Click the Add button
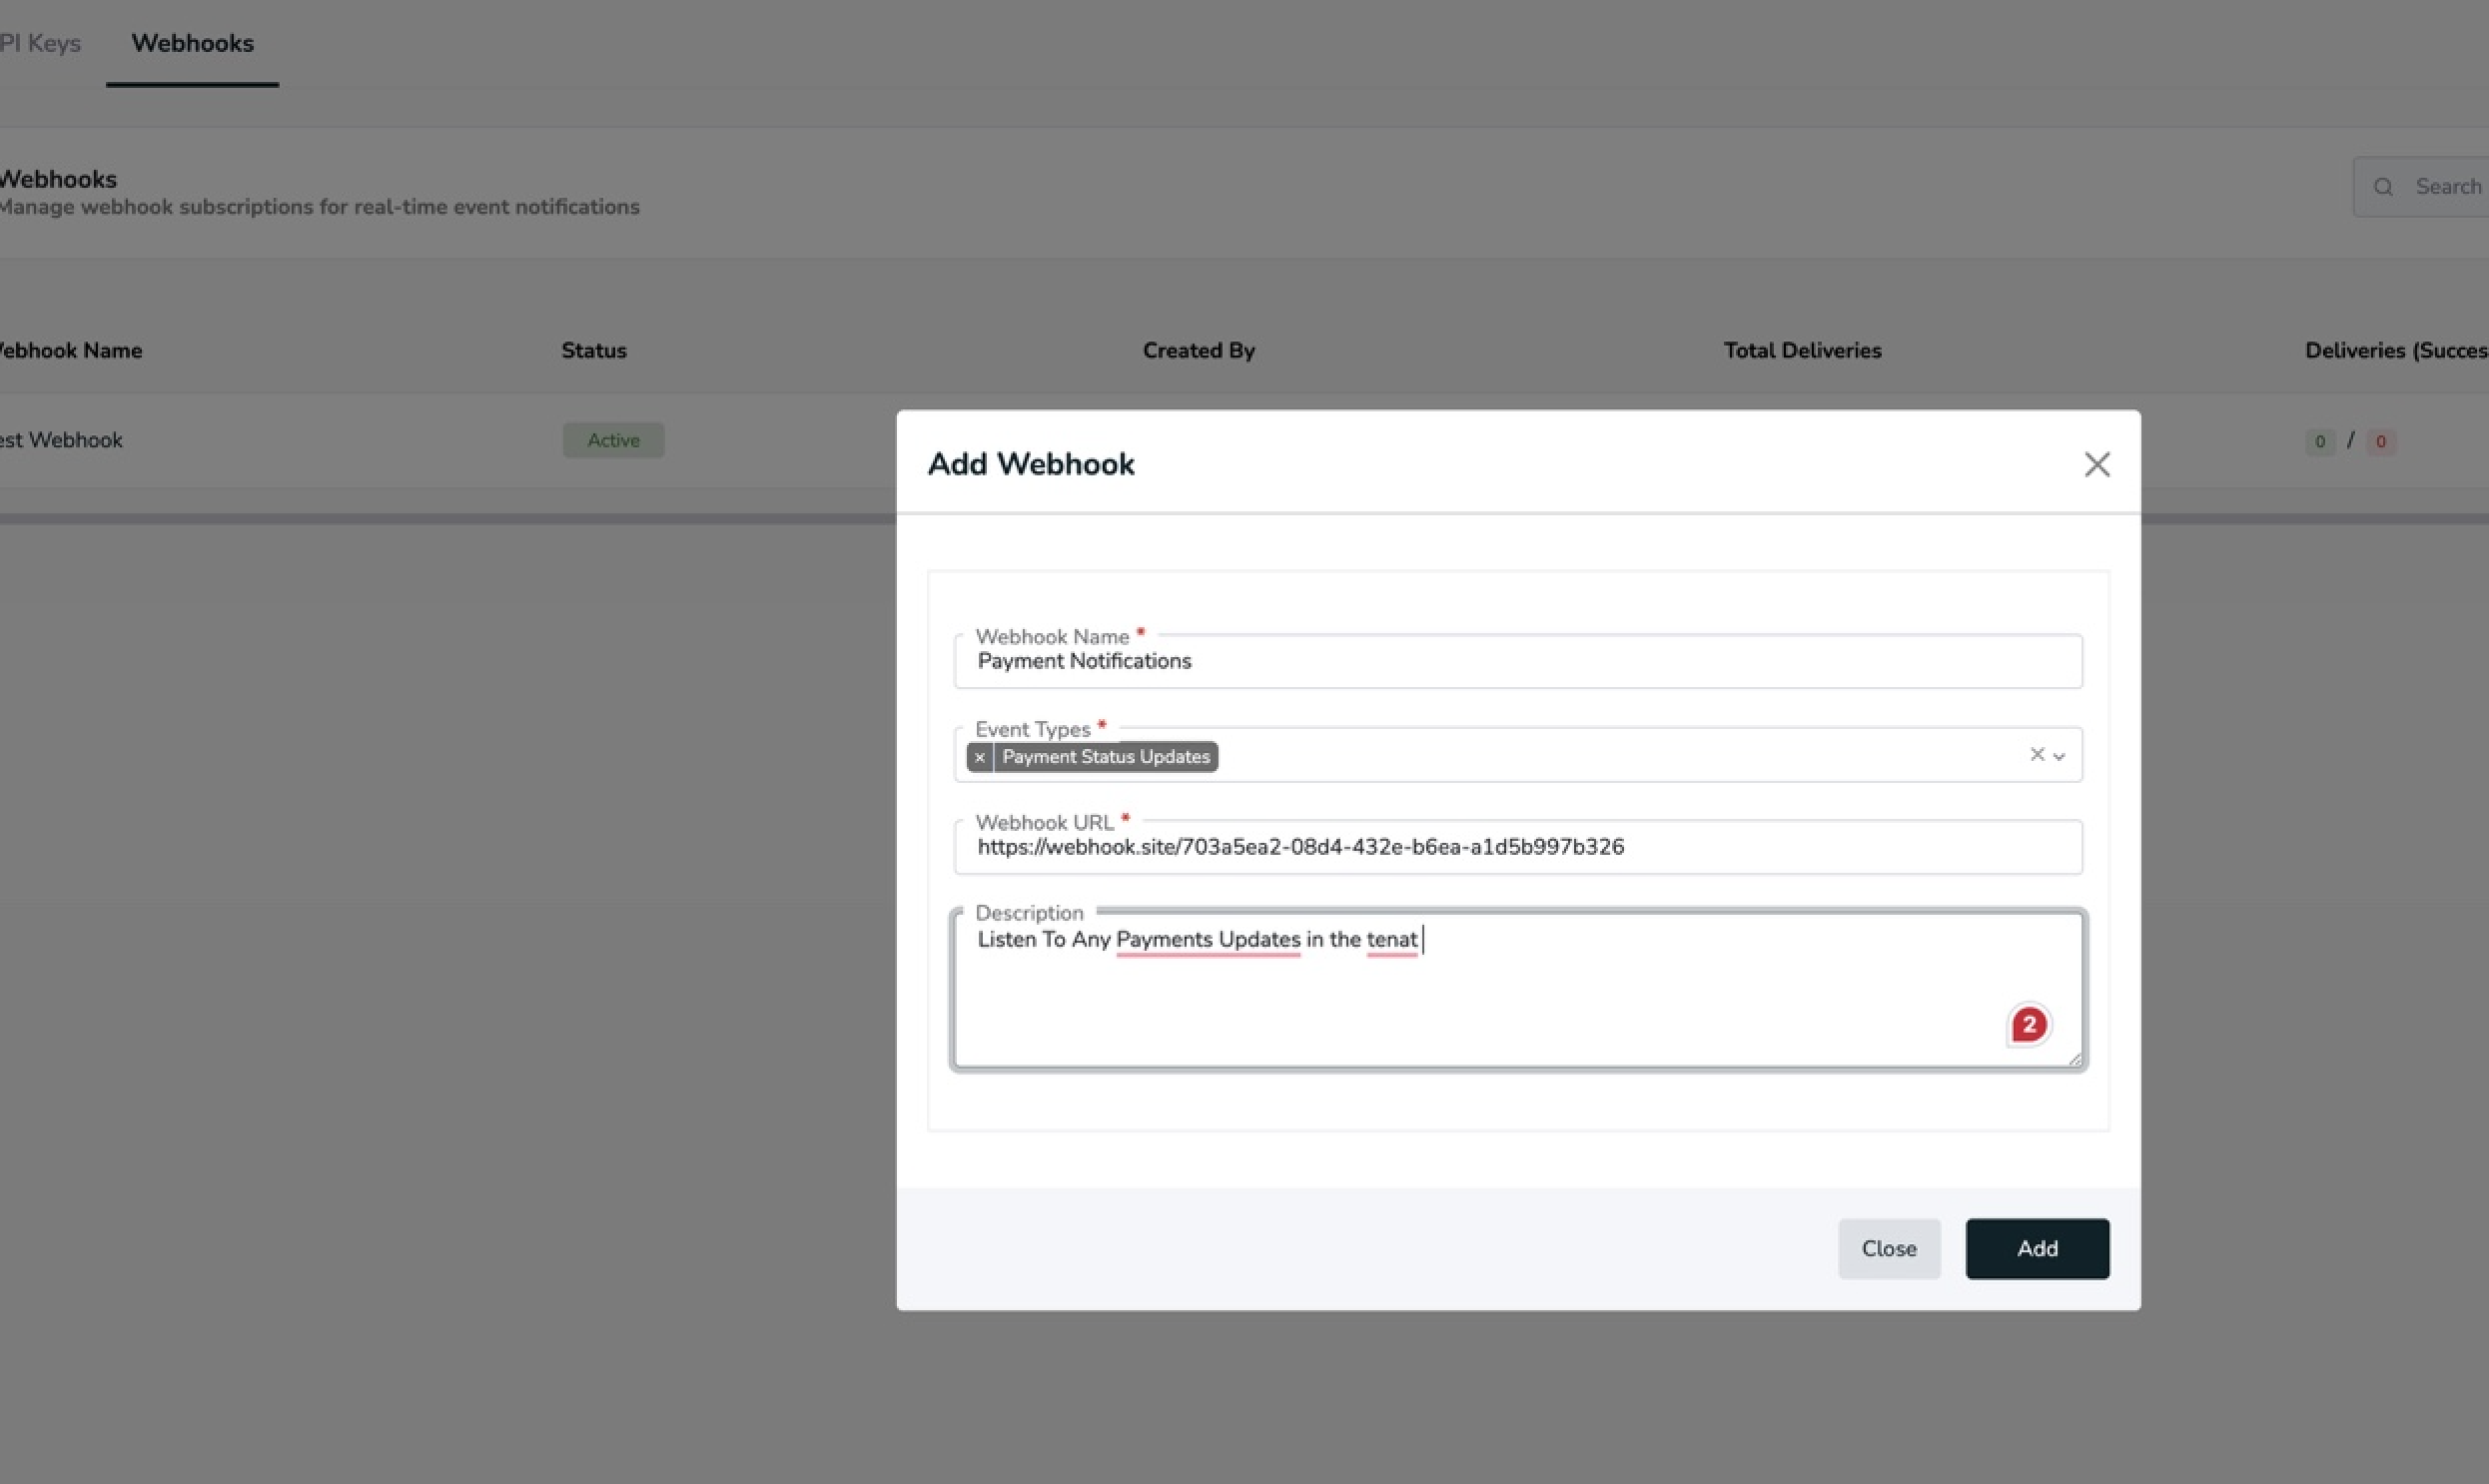Viewport: 2489px width, 1484px height. (2036, 1248)
